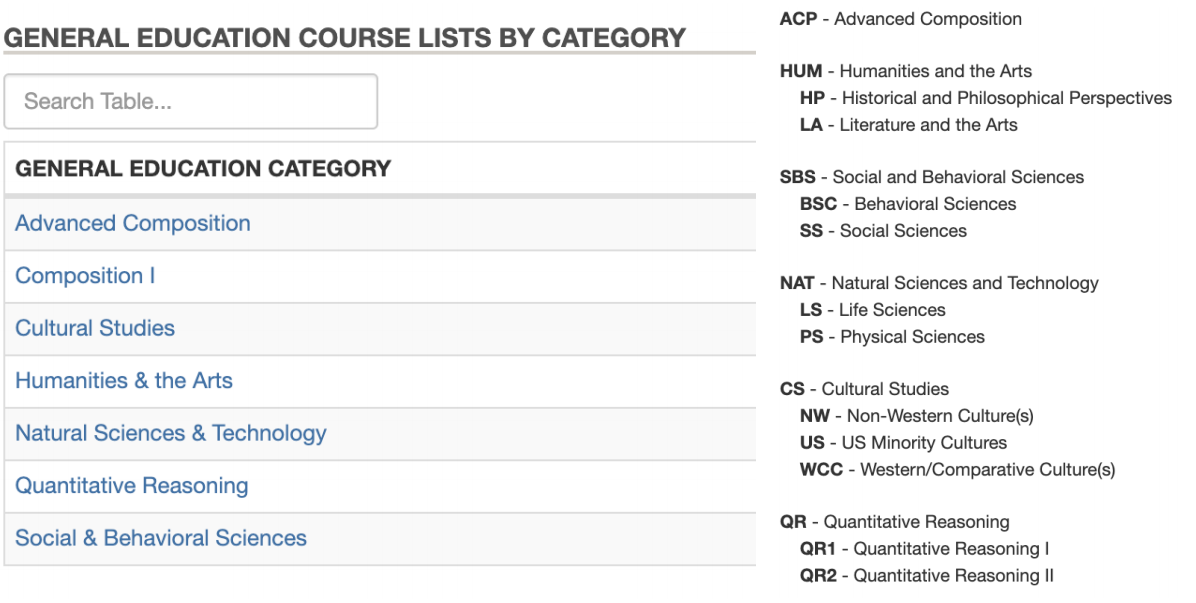
Task: Click the WCC Western/Comparative Culture(s) entry
Action: 957,469
